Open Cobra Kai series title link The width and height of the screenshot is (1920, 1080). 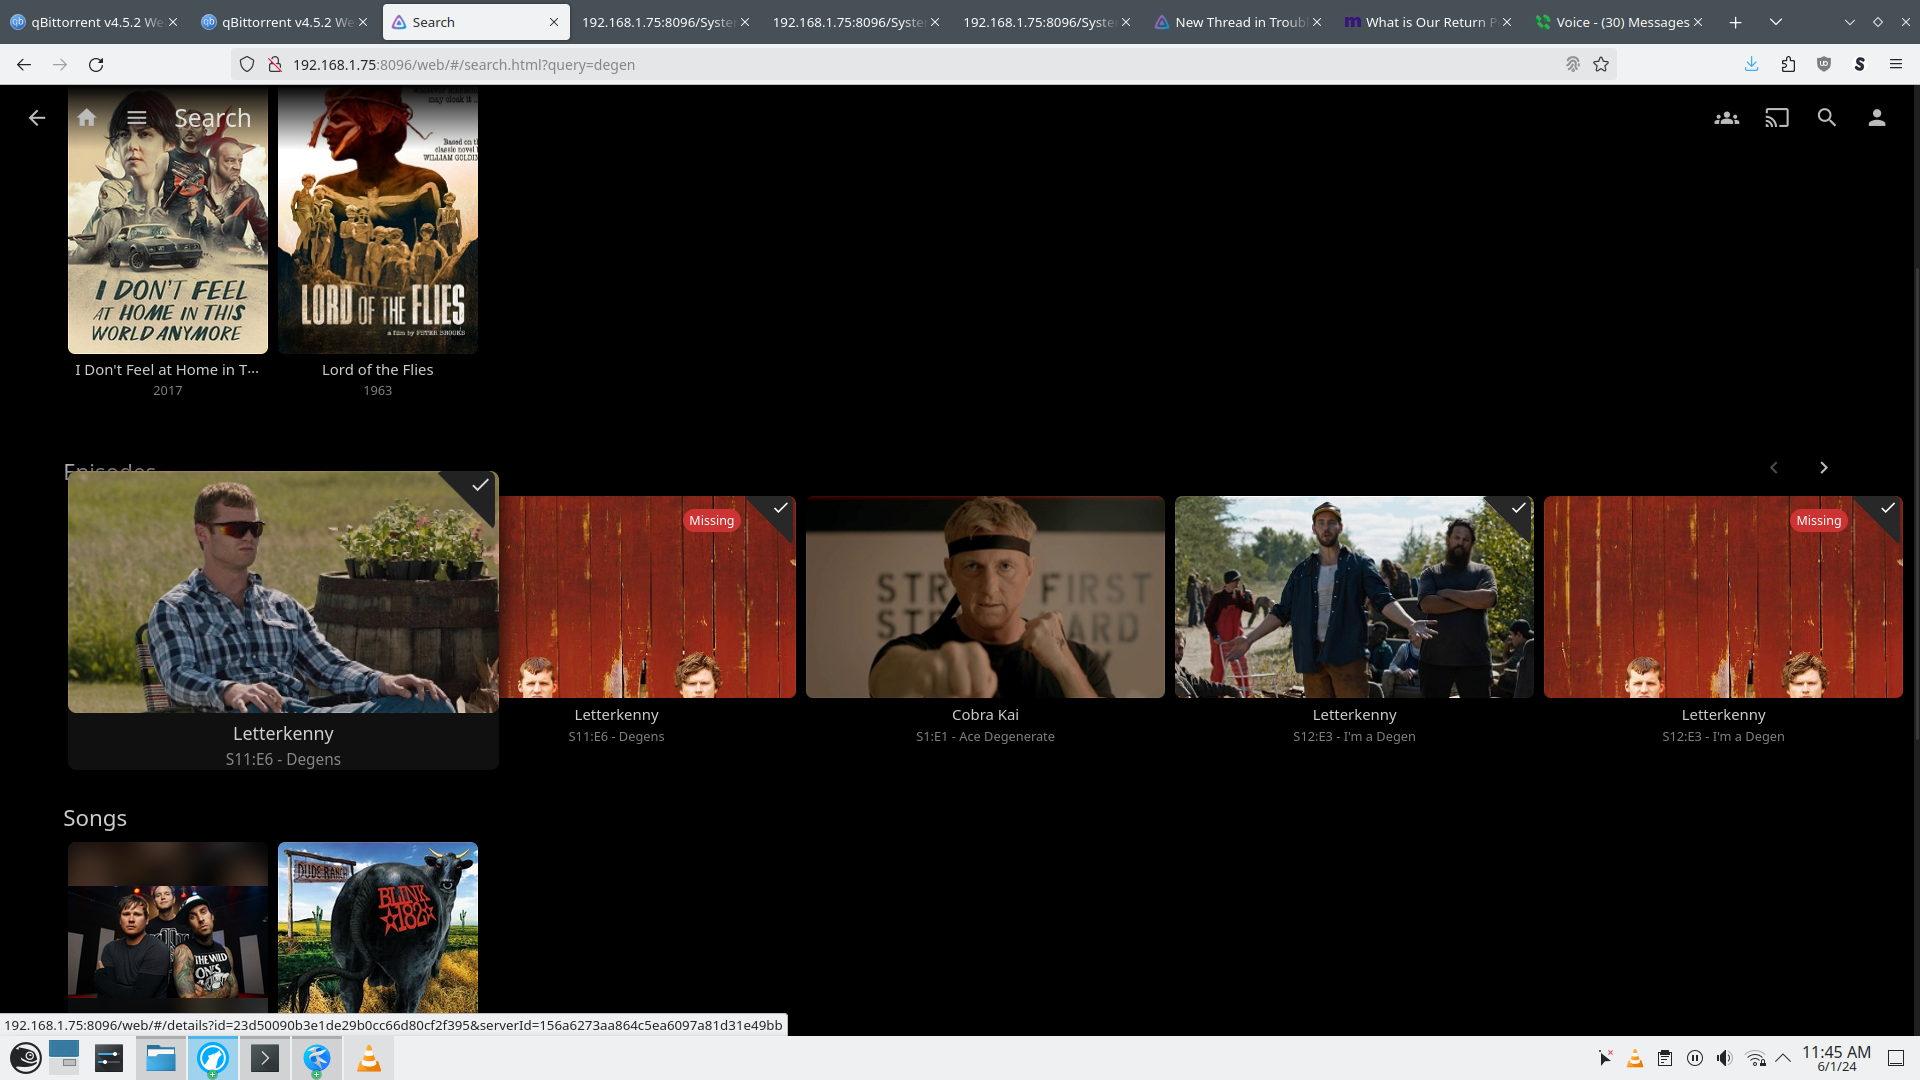(985, 715)
